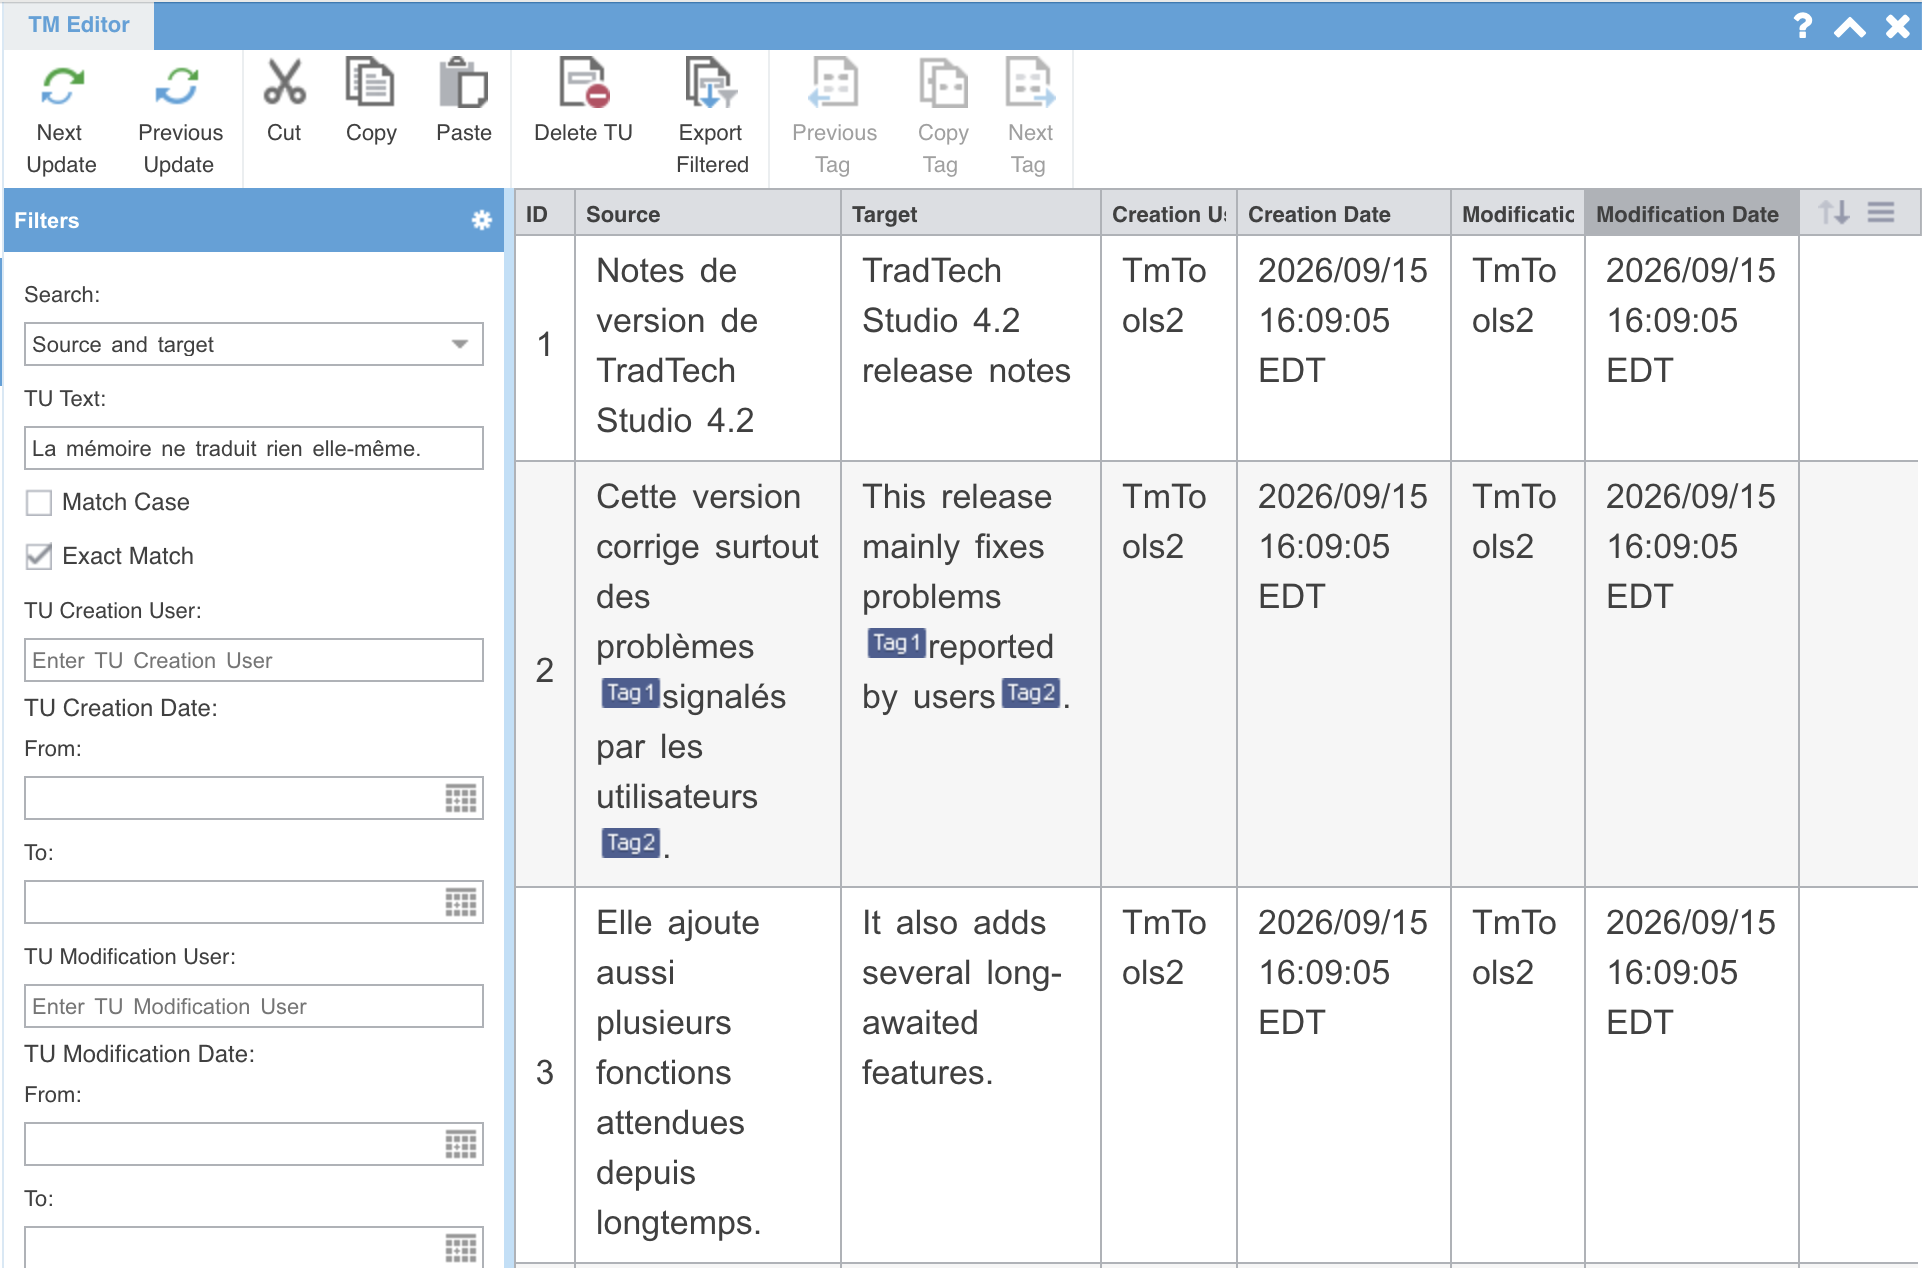Click the Next Tag icon
Screen dimensions: 1922x1268
point(1030,82)
